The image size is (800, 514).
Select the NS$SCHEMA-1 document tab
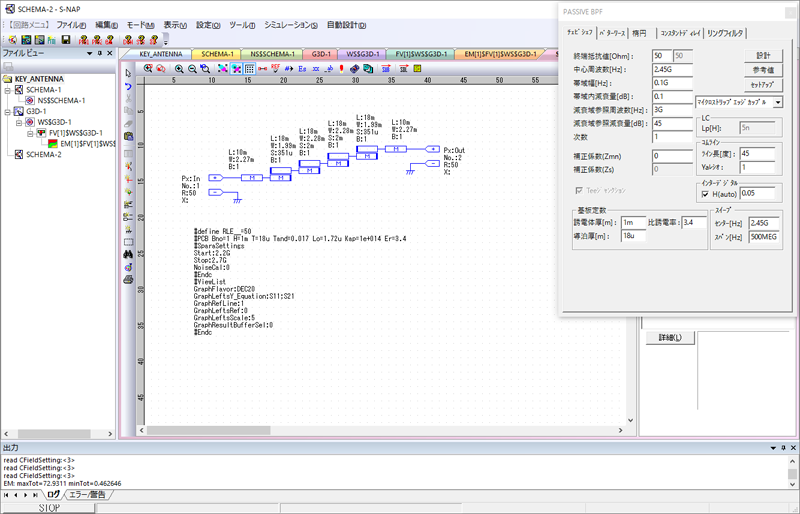click(x=272, y=54)
